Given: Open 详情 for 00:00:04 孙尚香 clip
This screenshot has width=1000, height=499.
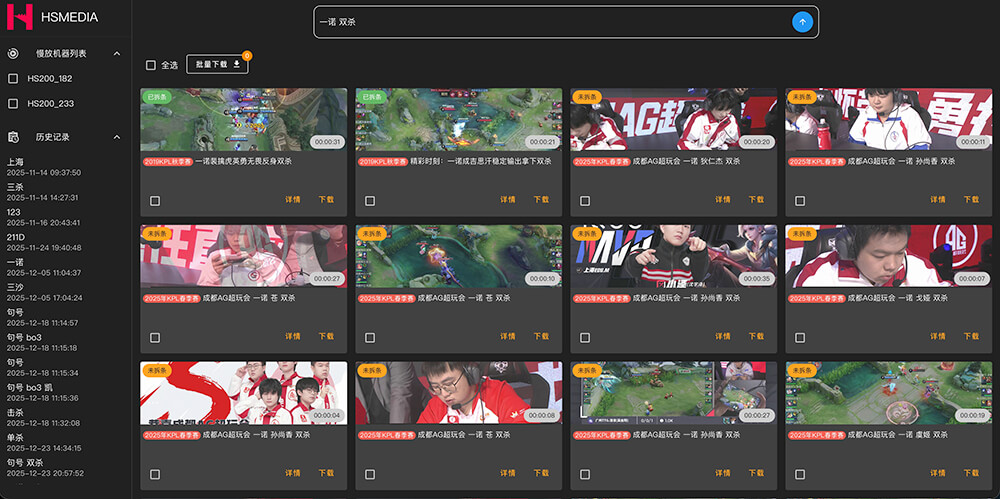Looking at the screenshot, I should pyautogui.click(x=293, y=473).
